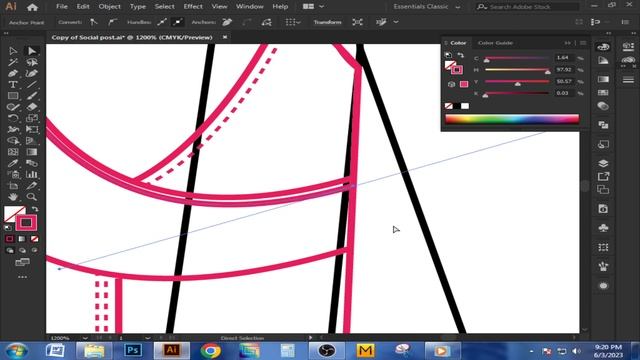The width and height of the screenshot is (640, 360).
Task: Click the Search Adobe Stock field
Action: (x=527, y=7)
